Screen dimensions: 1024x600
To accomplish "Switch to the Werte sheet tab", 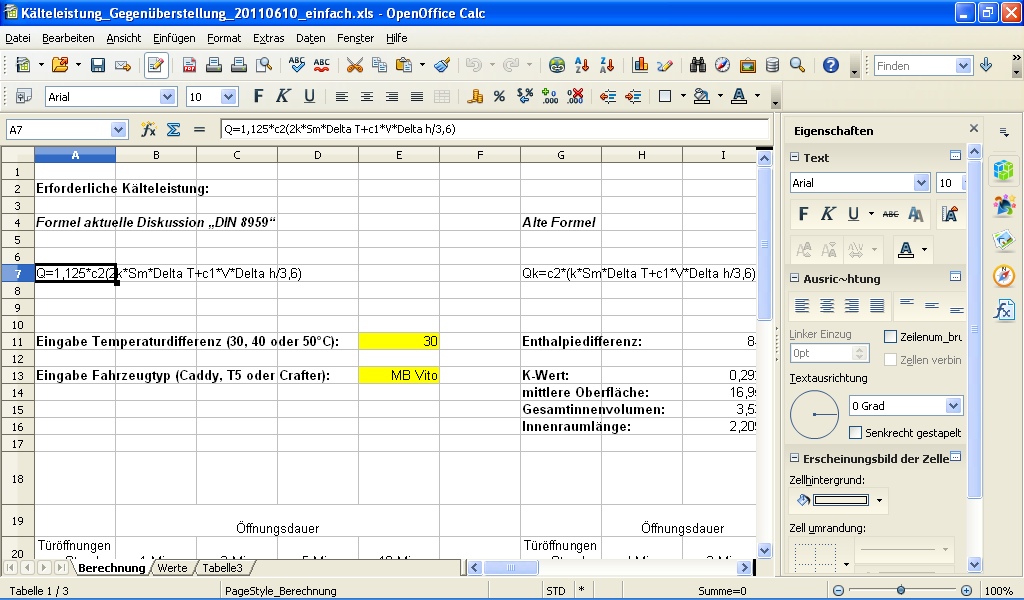I will [x=172, y=568].
